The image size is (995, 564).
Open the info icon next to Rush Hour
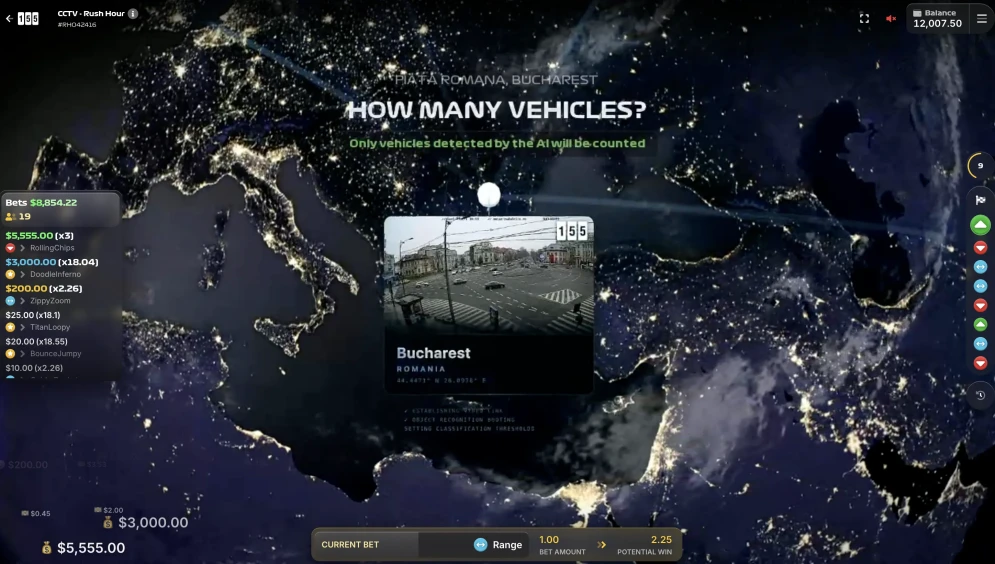pyautogui.click(x=133, y=13)
